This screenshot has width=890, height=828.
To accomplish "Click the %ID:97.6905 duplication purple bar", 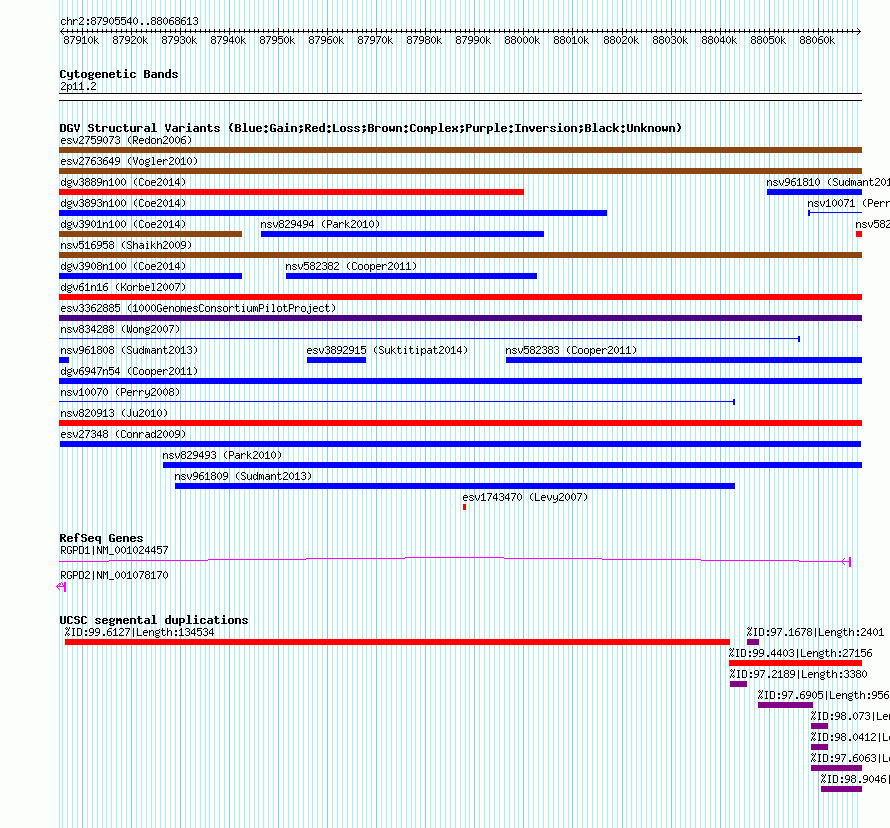I will [786, 705].
